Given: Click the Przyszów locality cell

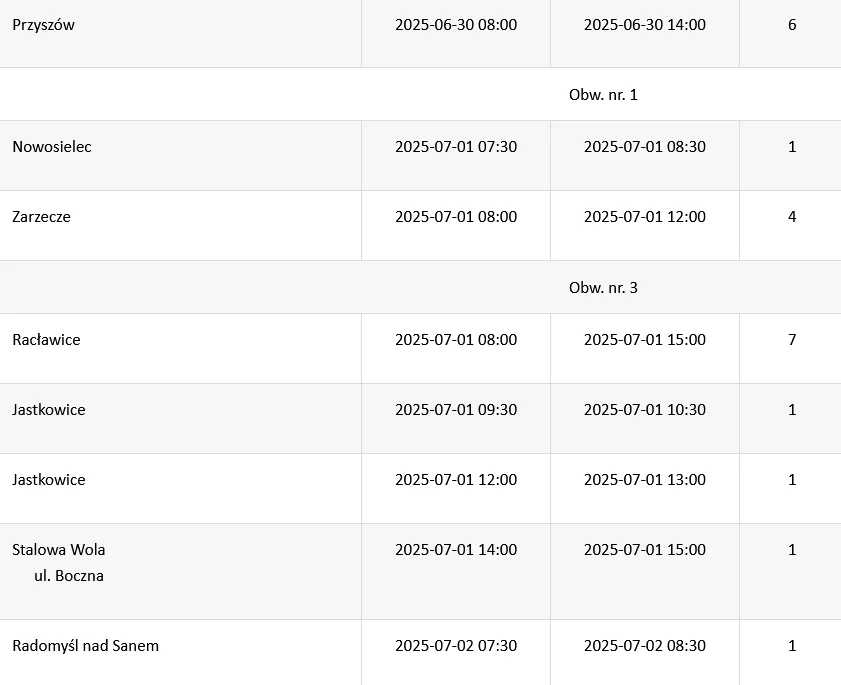Looking at the screenshot, I should pos(44,25).
